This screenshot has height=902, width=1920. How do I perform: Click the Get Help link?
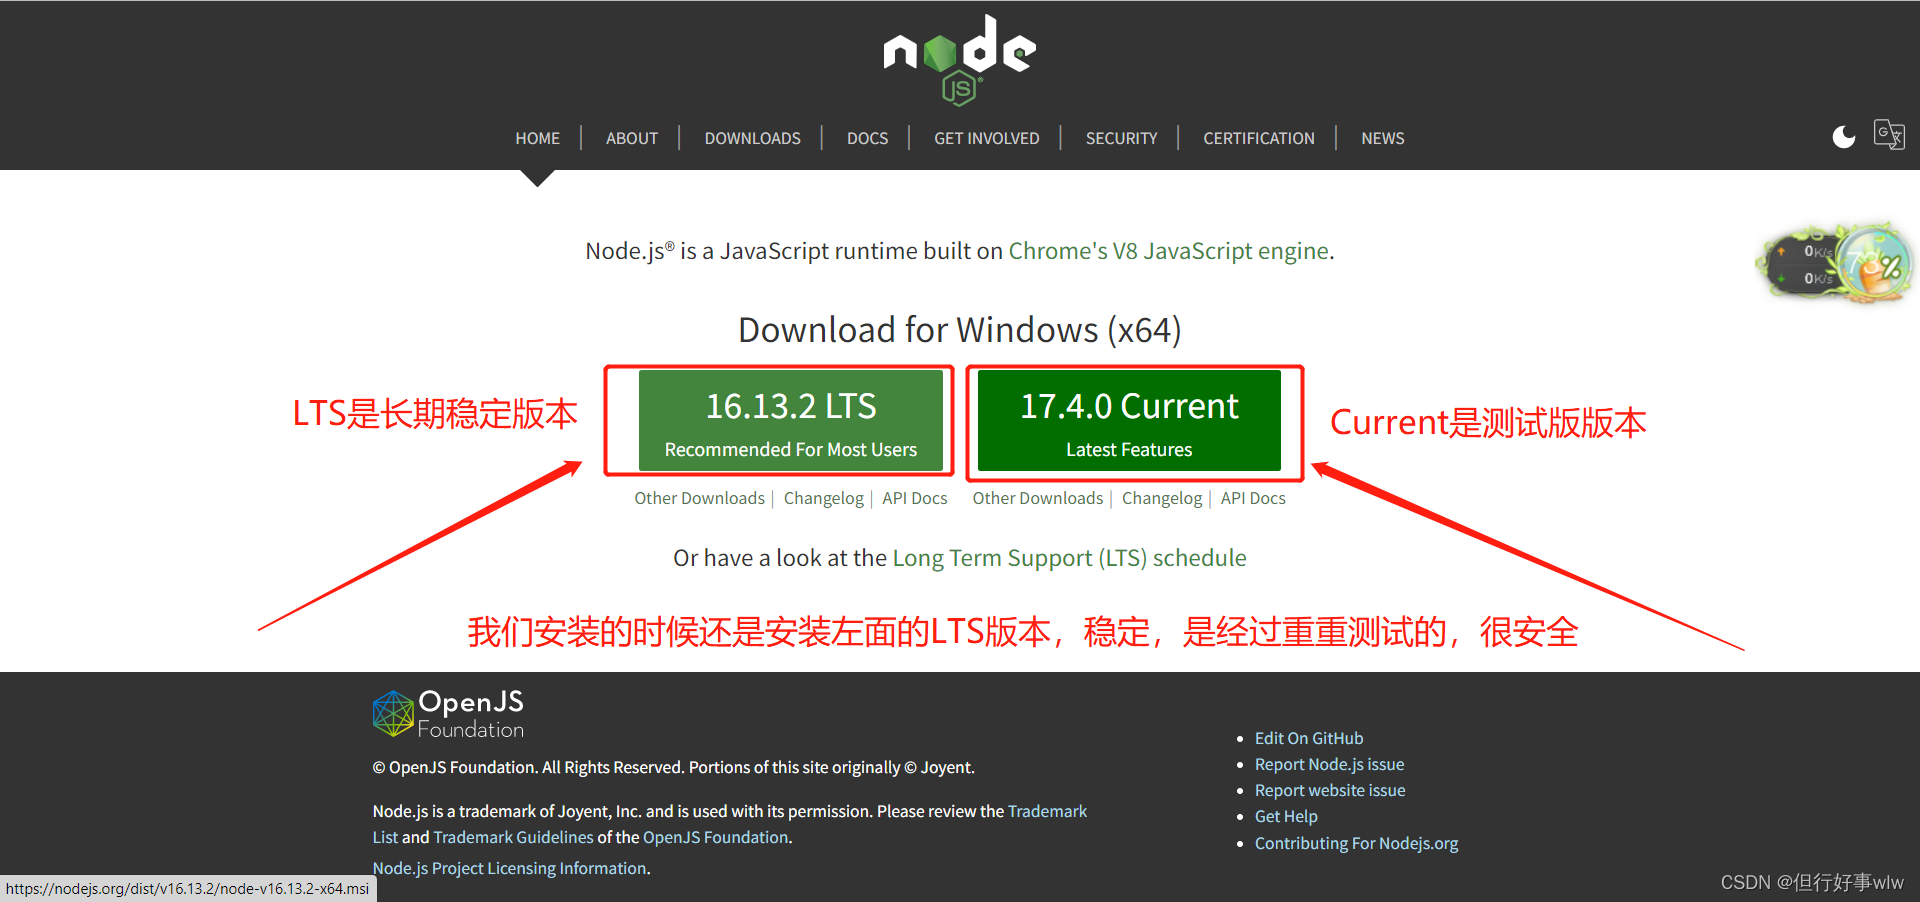tap(1286, 816)
